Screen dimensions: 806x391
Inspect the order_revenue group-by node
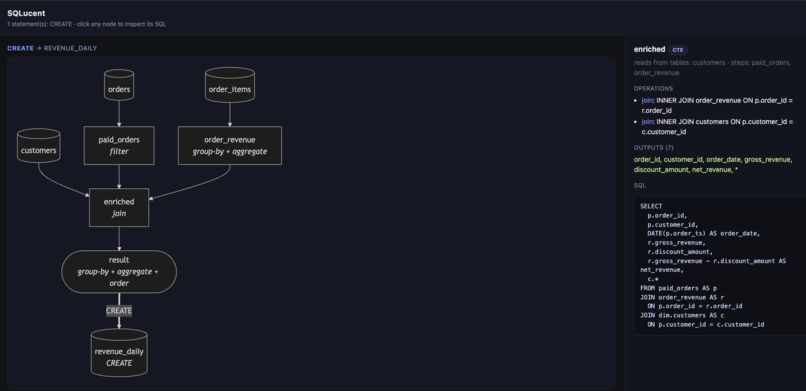click(230, 145)
